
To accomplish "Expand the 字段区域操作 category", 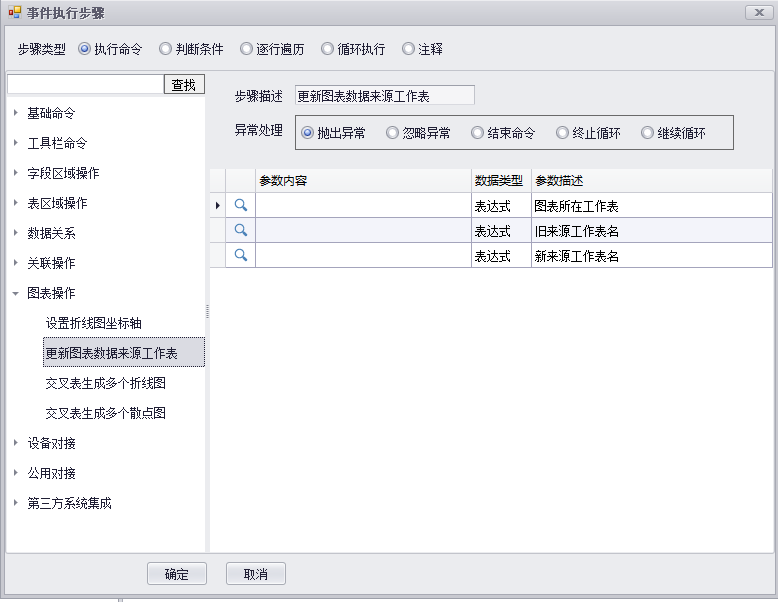I will click(16, 173).
